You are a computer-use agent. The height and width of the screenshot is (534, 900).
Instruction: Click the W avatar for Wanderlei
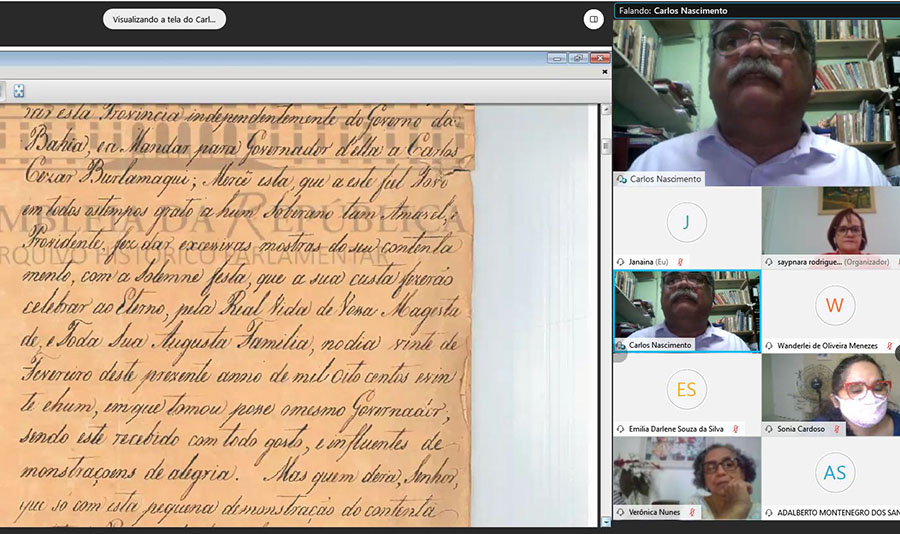pos(834,305)
